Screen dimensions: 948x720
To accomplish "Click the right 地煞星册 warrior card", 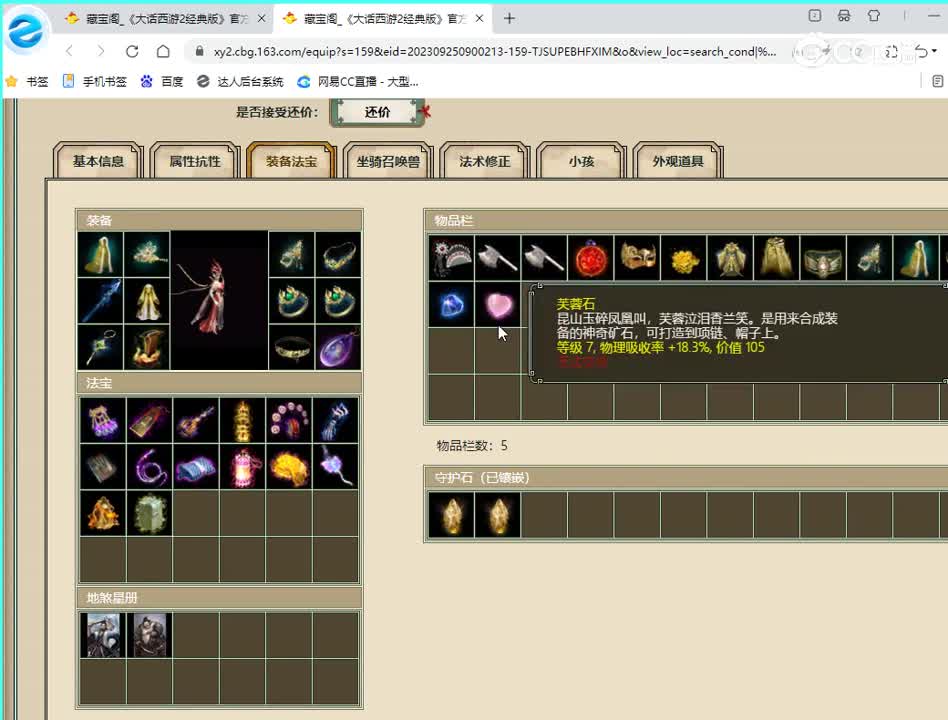I will click(149, 635).
